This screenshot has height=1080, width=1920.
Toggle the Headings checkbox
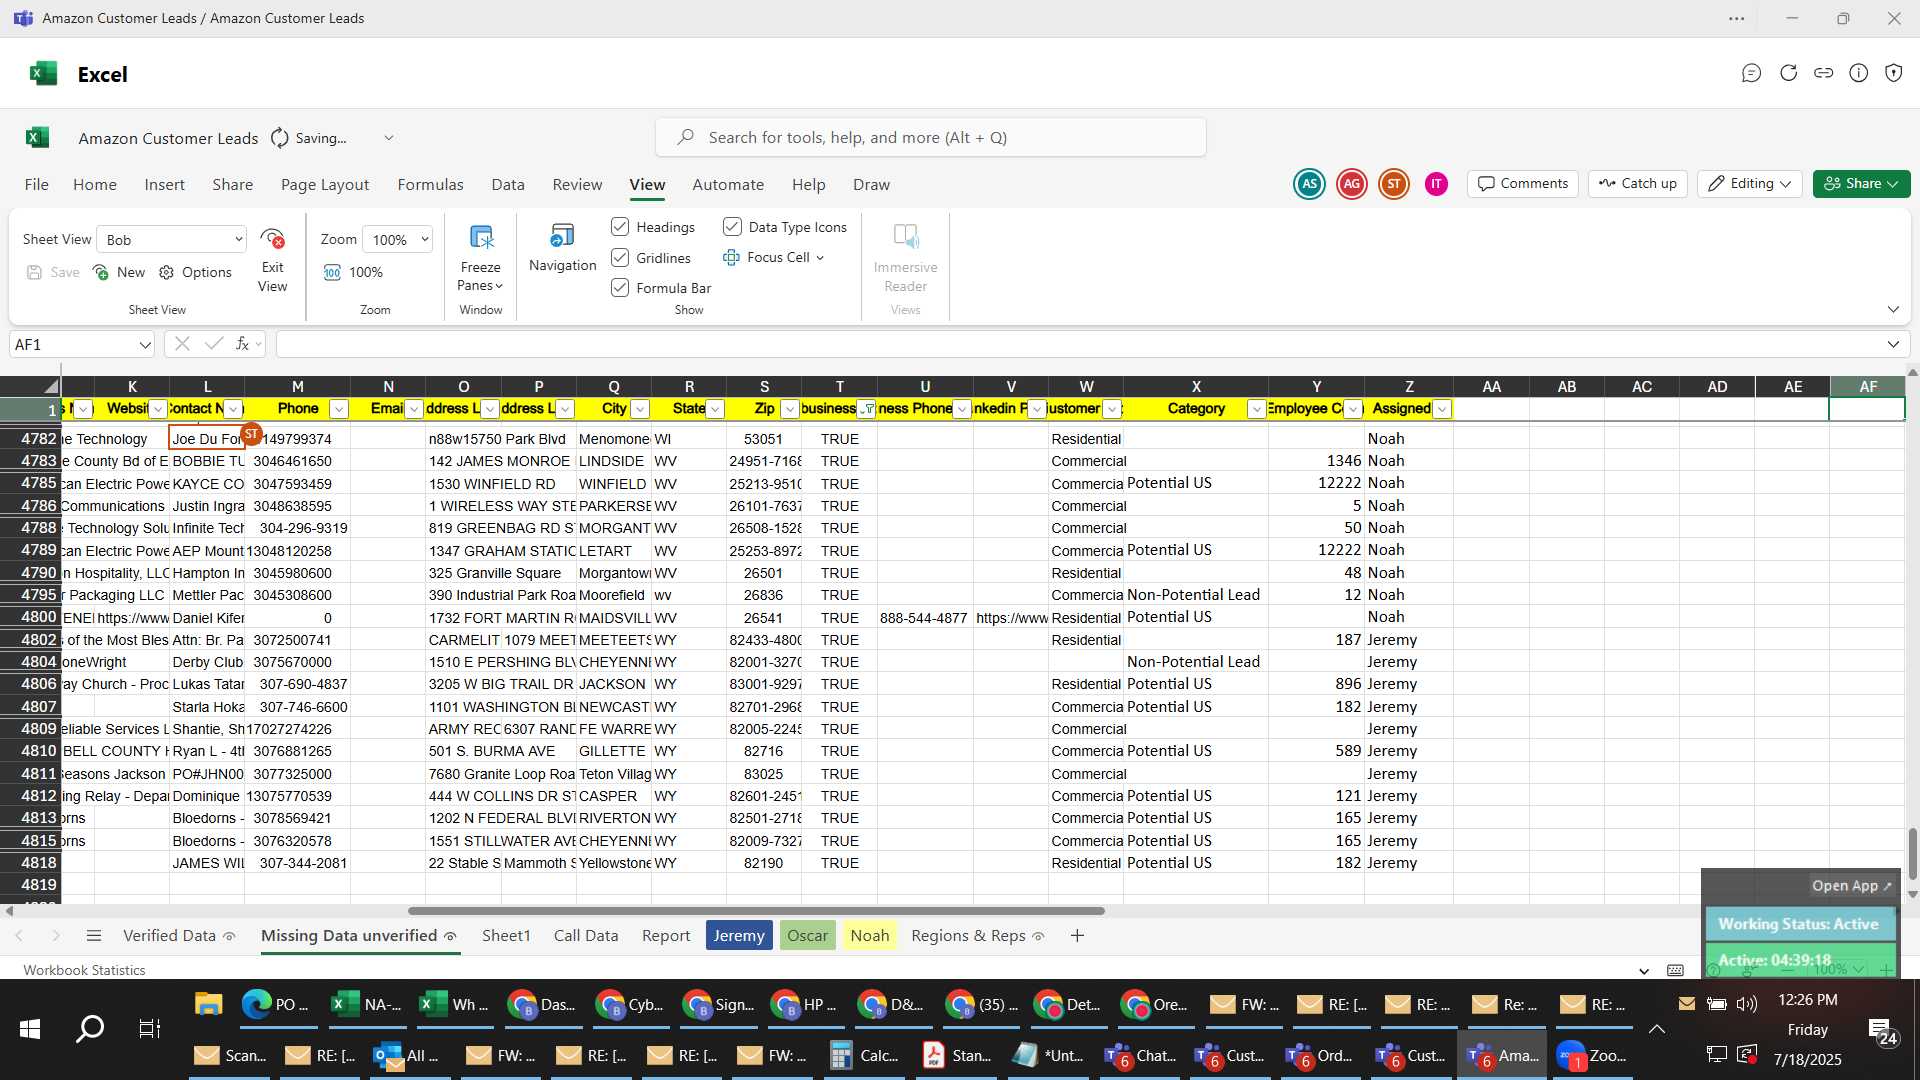coord(620,227)
